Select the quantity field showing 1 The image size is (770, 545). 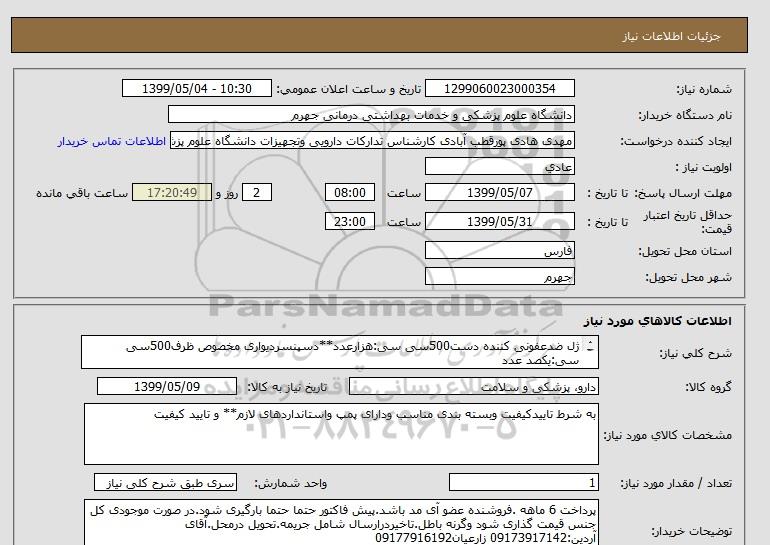tap(523, 483)
